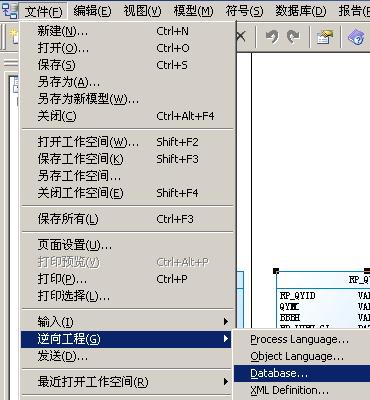Choose 打开(O)... menu entry
The image size is (370, 400).
click(127, 48)
